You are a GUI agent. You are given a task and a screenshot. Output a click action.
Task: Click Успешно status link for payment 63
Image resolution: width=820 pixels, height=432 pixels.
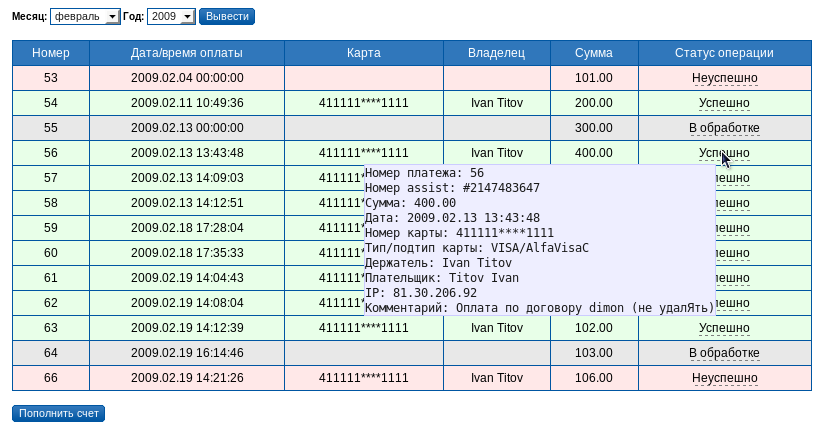[x=724, y=328]
